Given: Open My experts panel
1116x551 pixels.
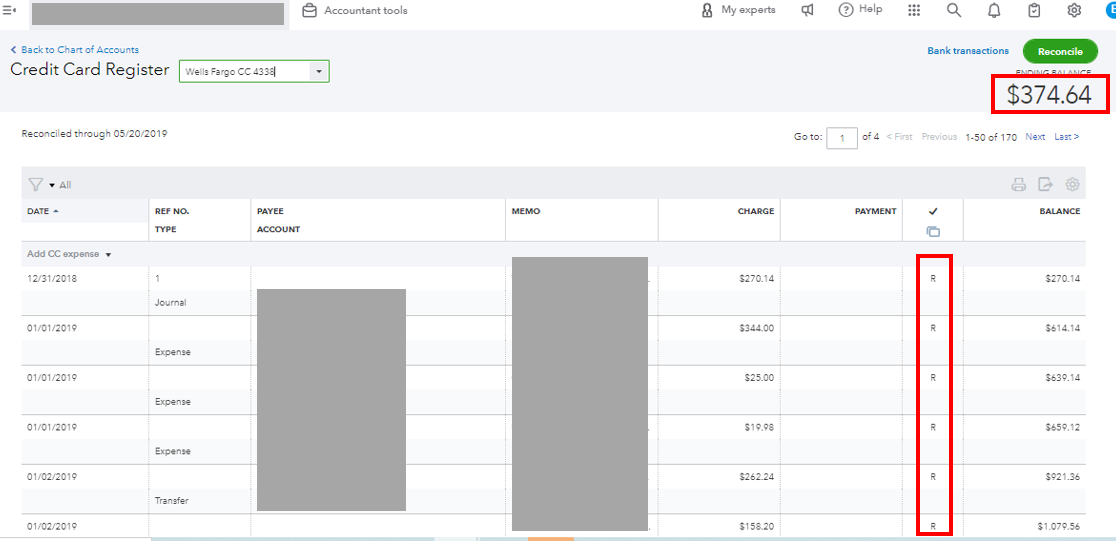Looking at the screenshot, I should click(x=738, y=10).
